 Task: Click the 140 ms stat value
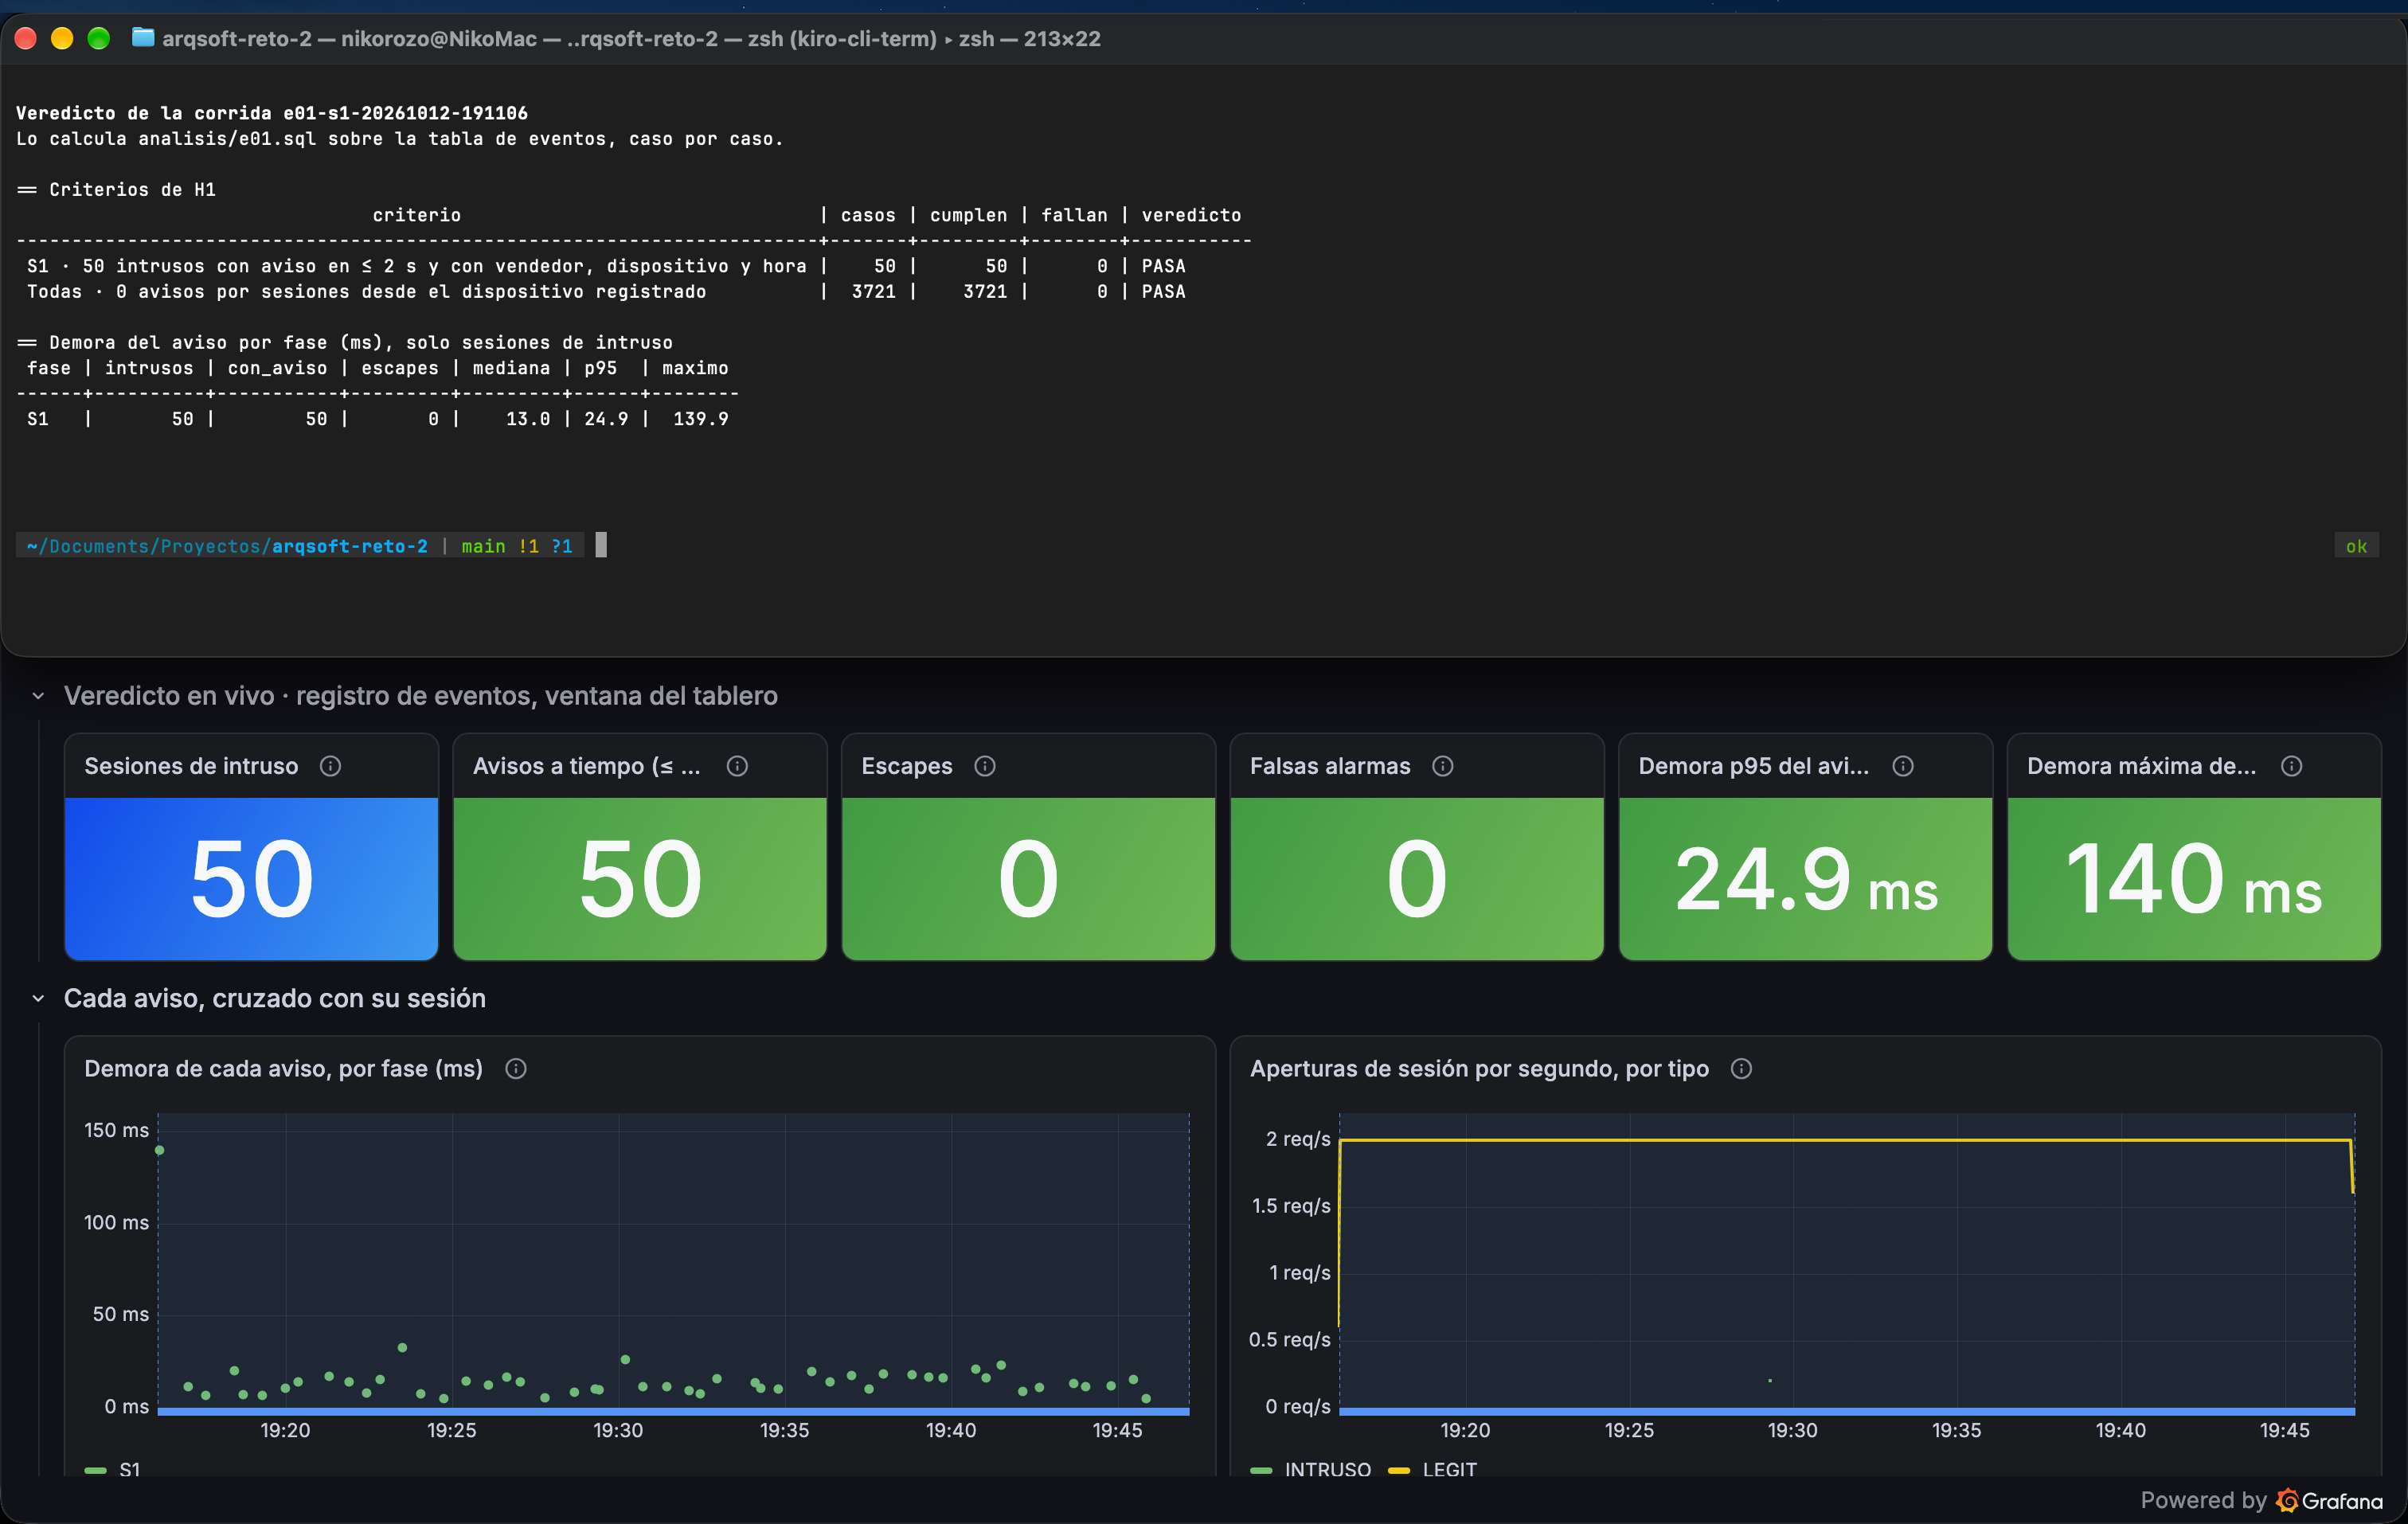click(2194, 880)
